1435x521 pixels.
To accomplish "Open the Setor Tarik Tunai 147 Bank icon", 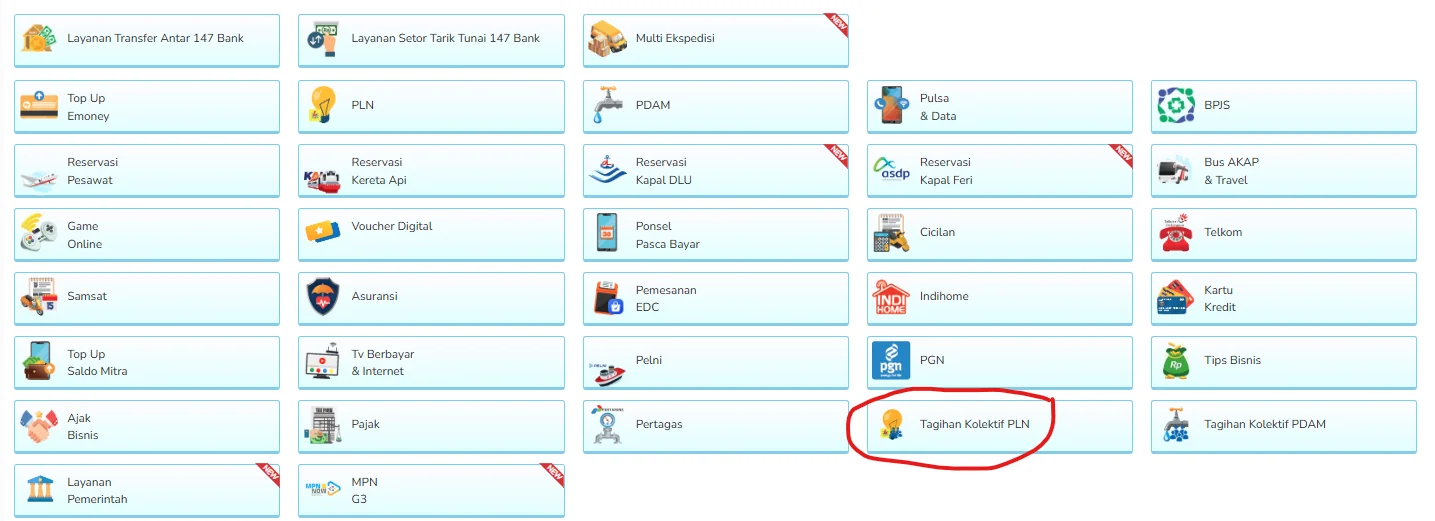I will [x=324, y=39].
